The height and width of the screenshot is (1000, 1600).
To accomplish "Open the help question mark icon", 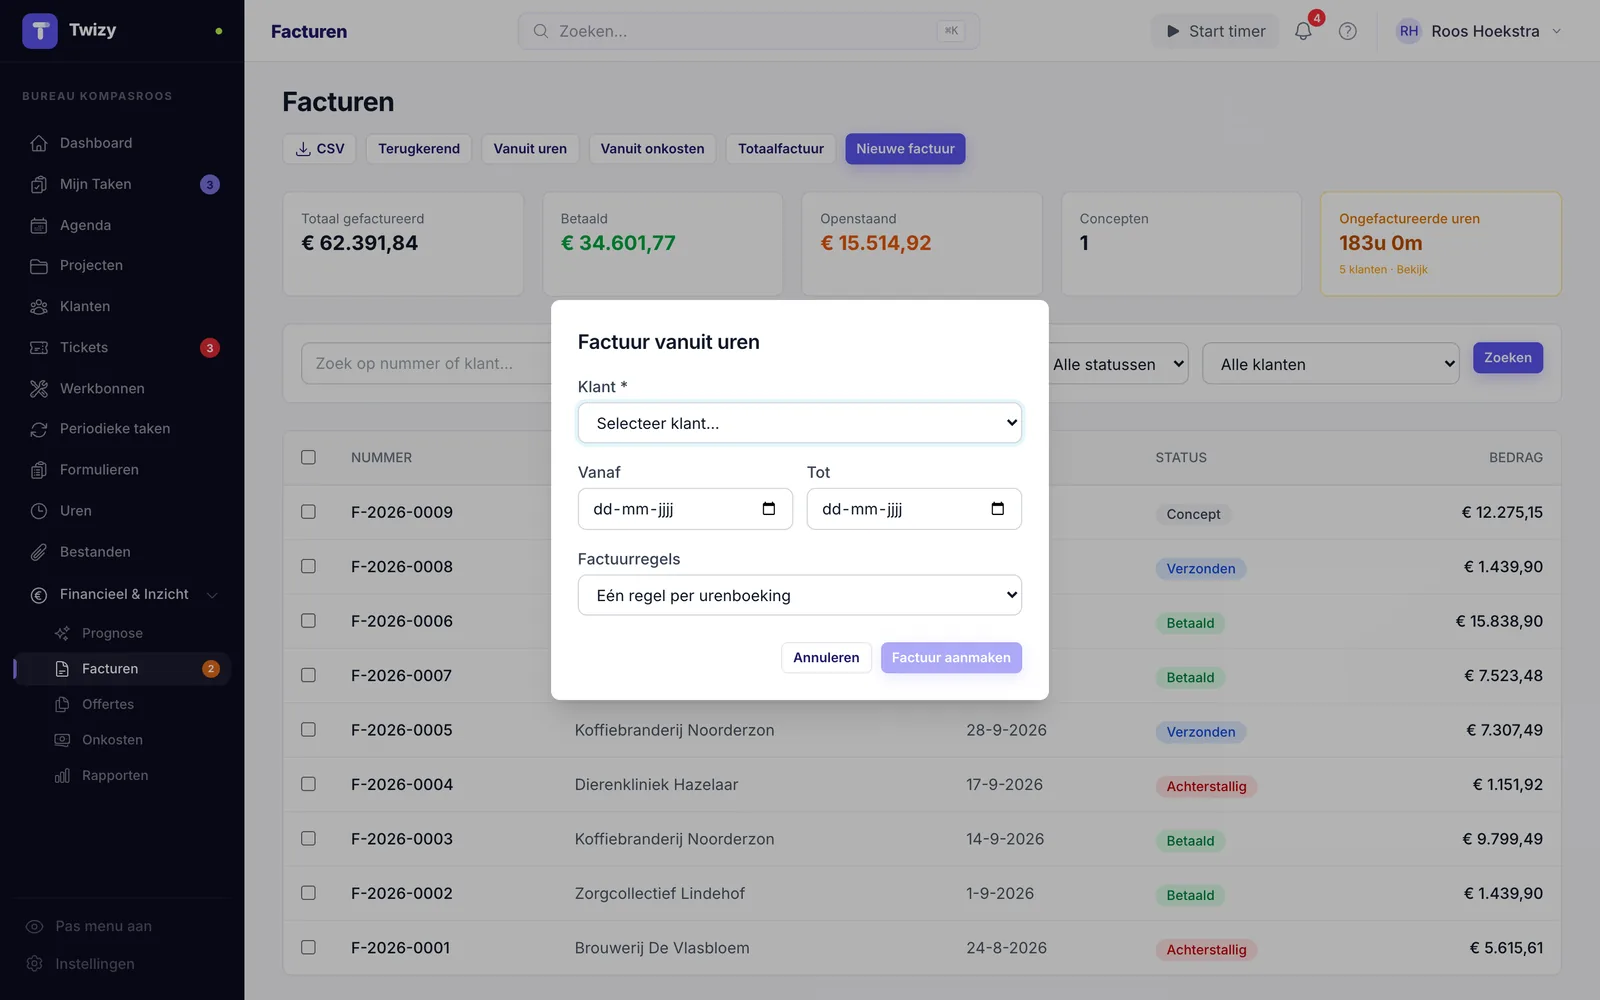I will tap(1348, 31).
